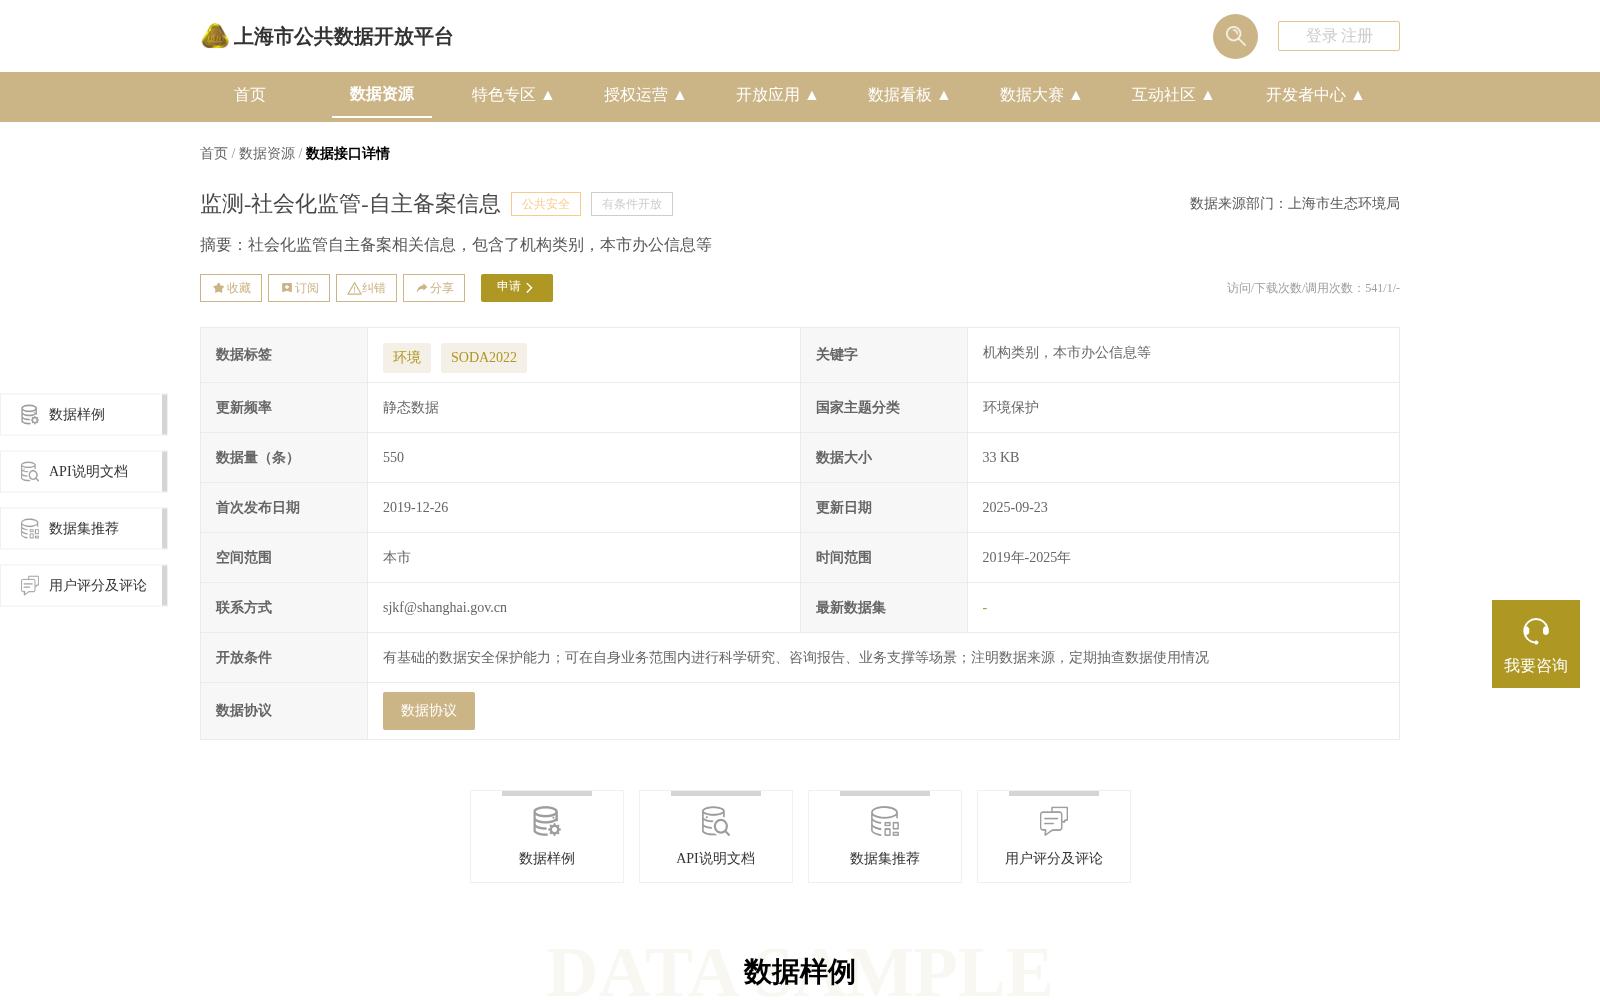
Task: Click 用户评分及评论 card comments icon
Action: click(x=1054, y=822)
